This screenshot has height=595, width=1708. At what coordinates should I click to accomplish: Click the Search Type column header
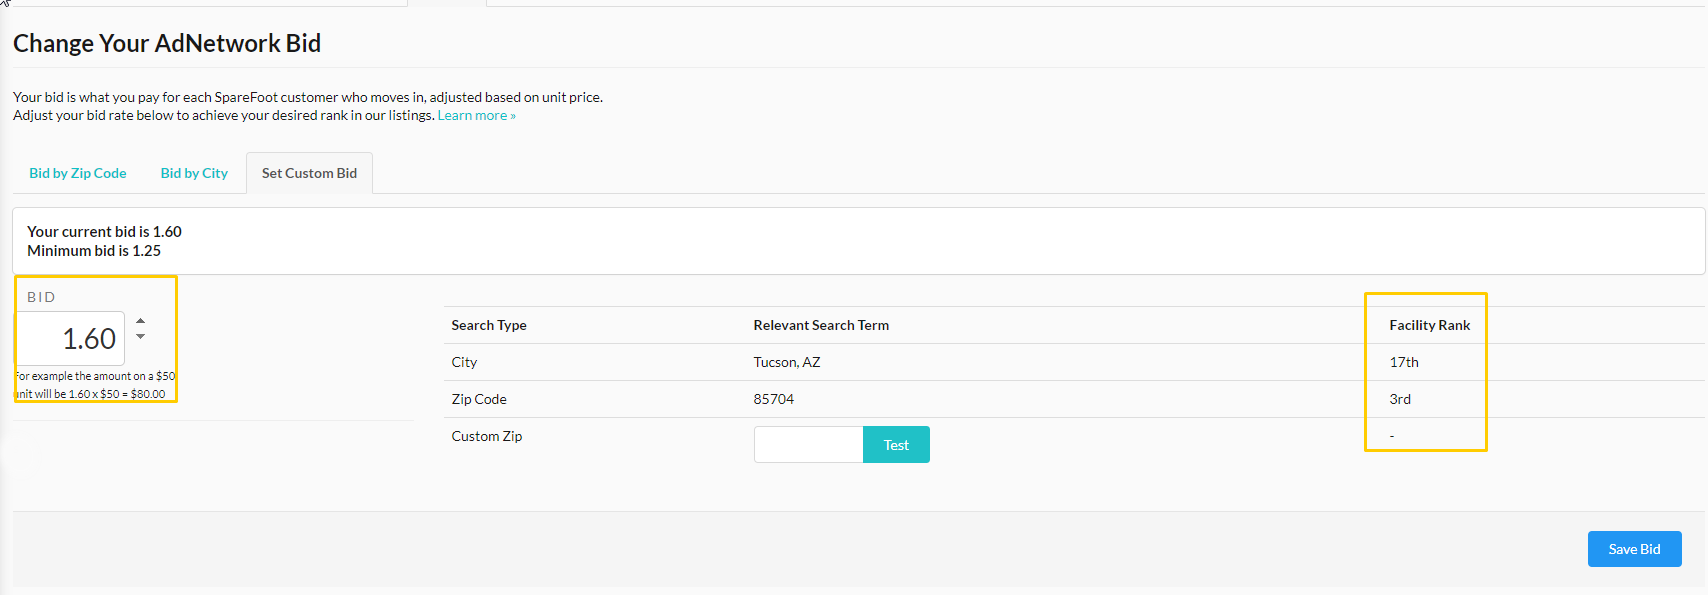(x=489, y=325)
